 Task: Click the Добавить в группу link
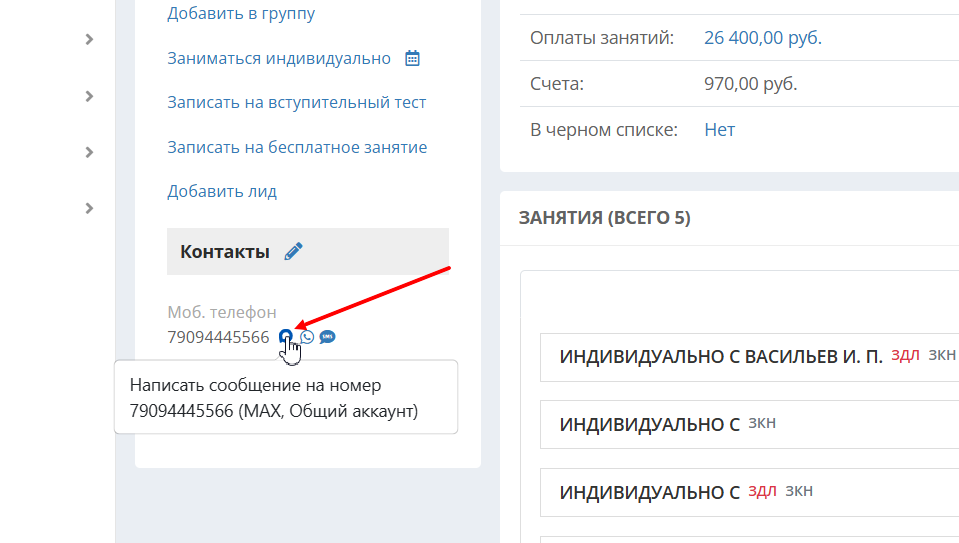tap(241, 14)
